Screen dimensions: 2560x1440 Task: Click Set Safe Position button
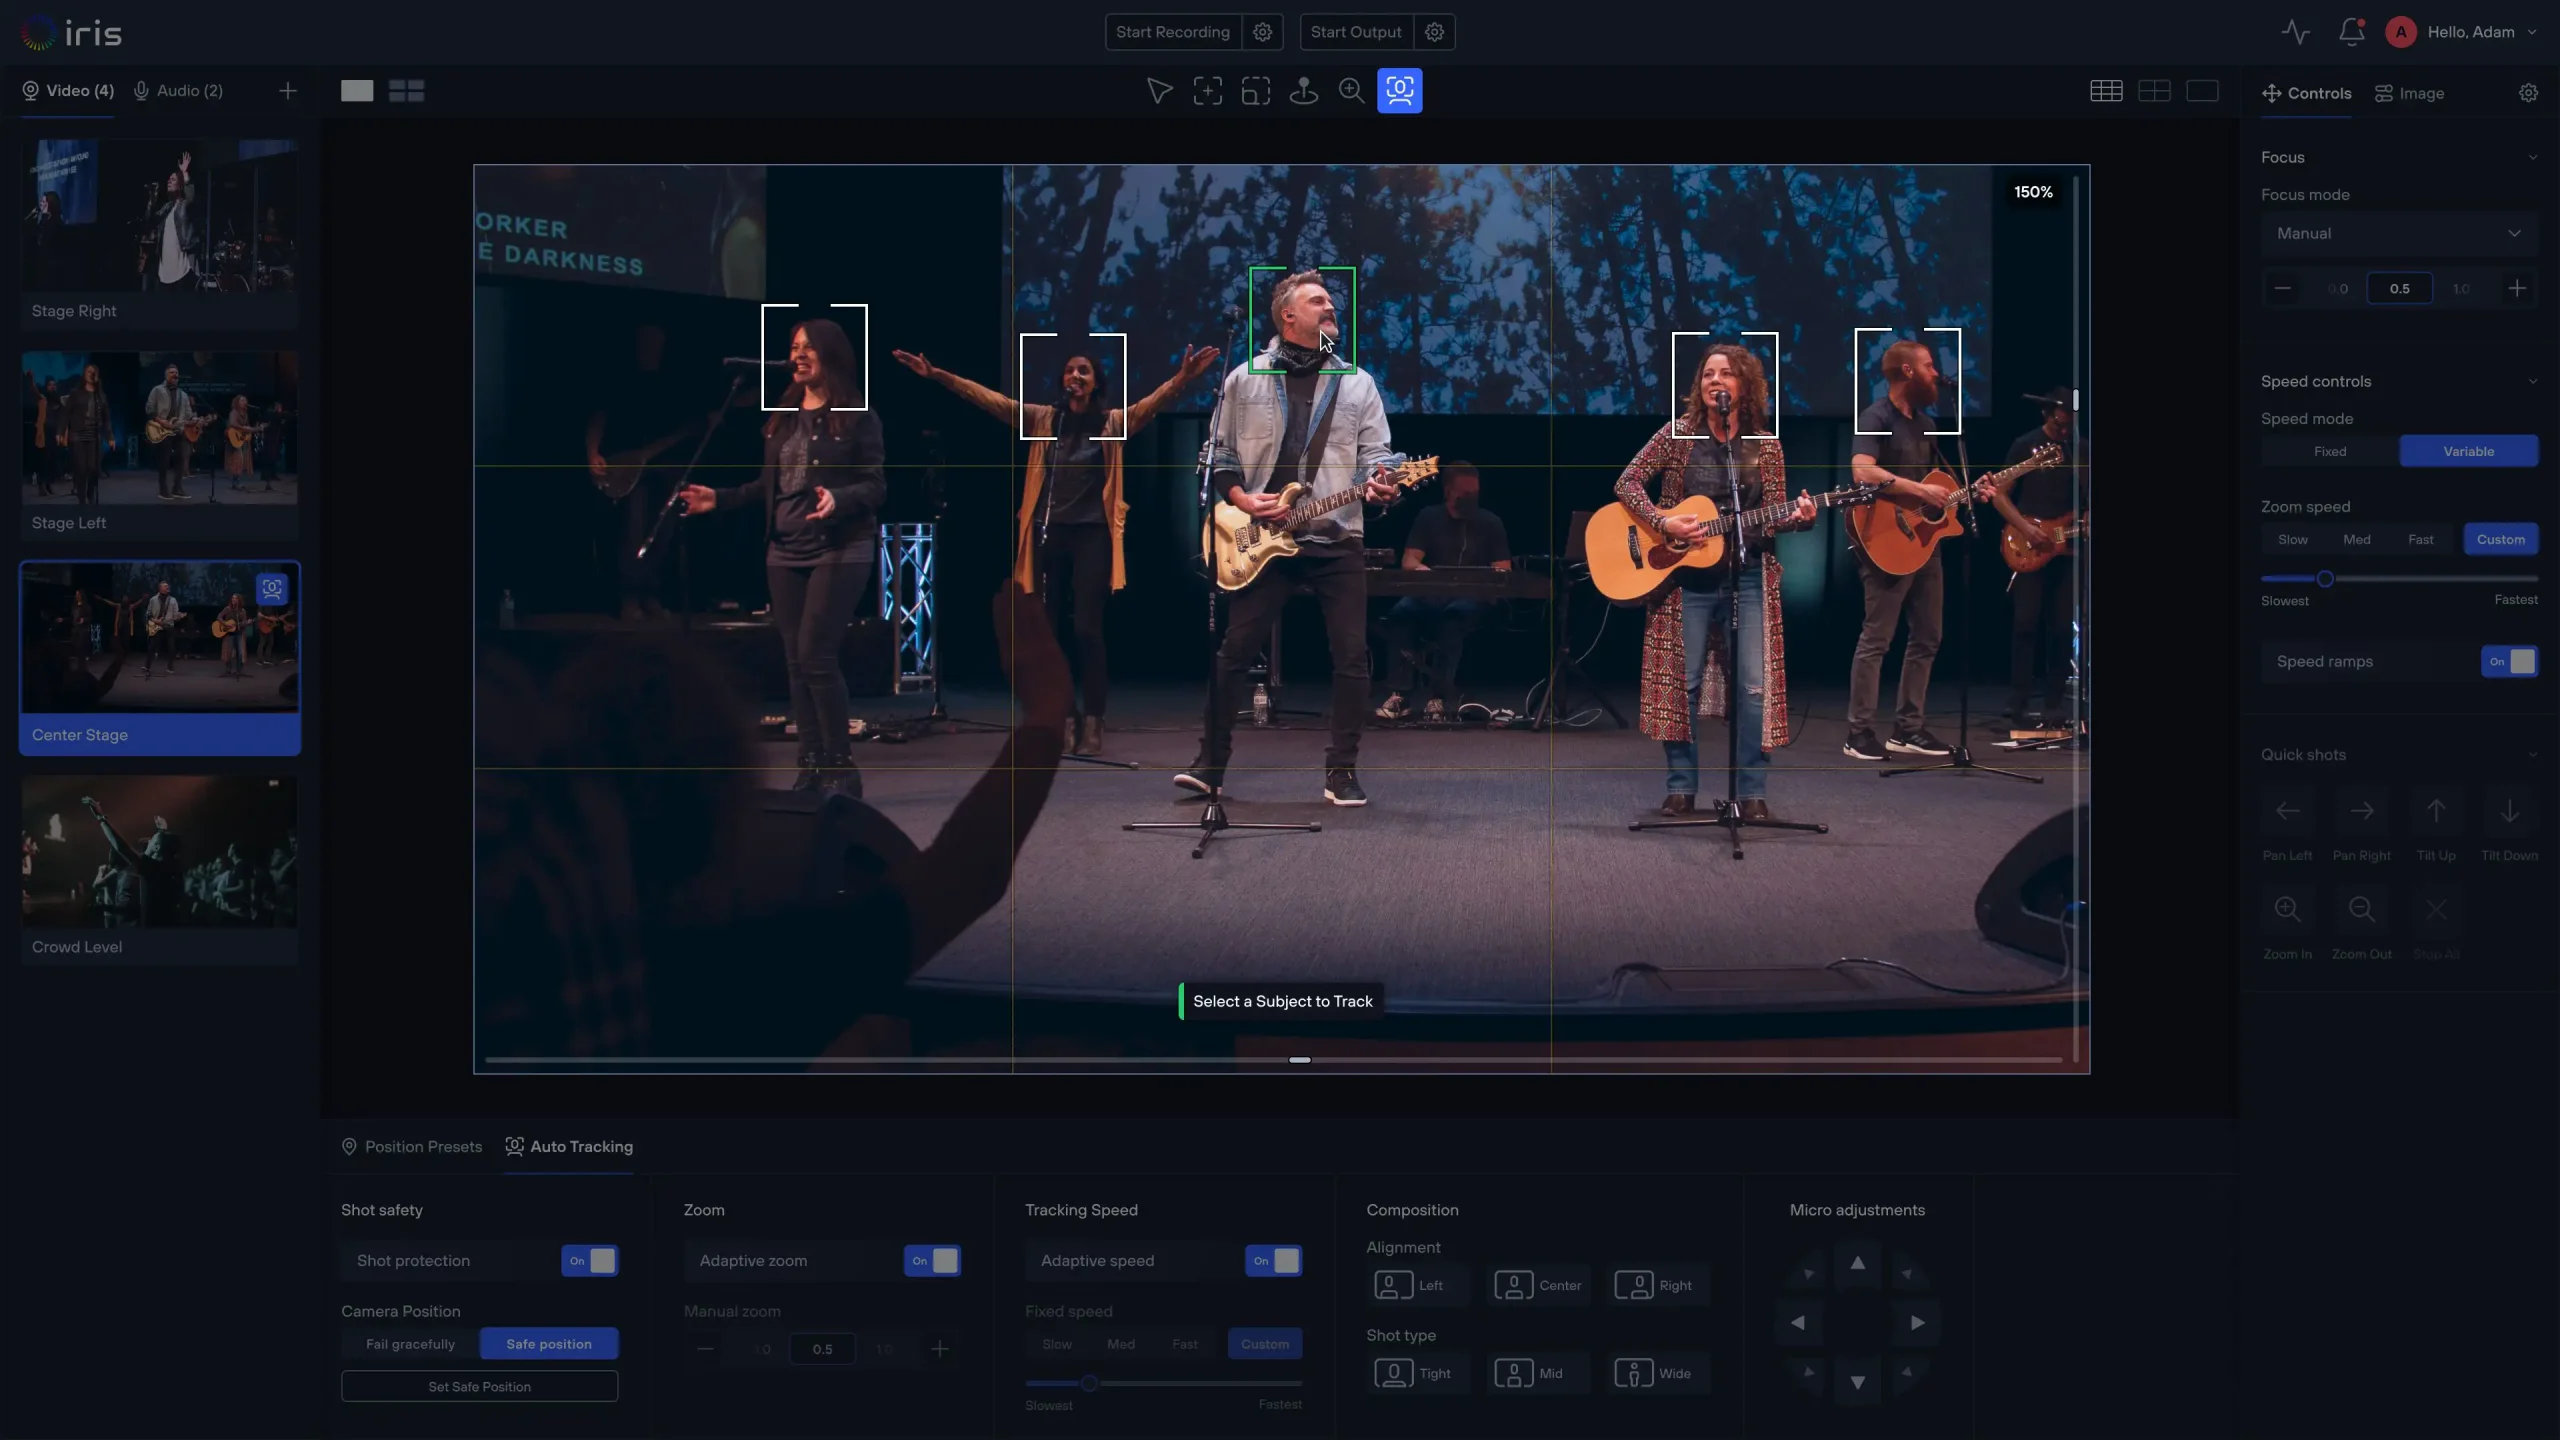pos(479,1386)
